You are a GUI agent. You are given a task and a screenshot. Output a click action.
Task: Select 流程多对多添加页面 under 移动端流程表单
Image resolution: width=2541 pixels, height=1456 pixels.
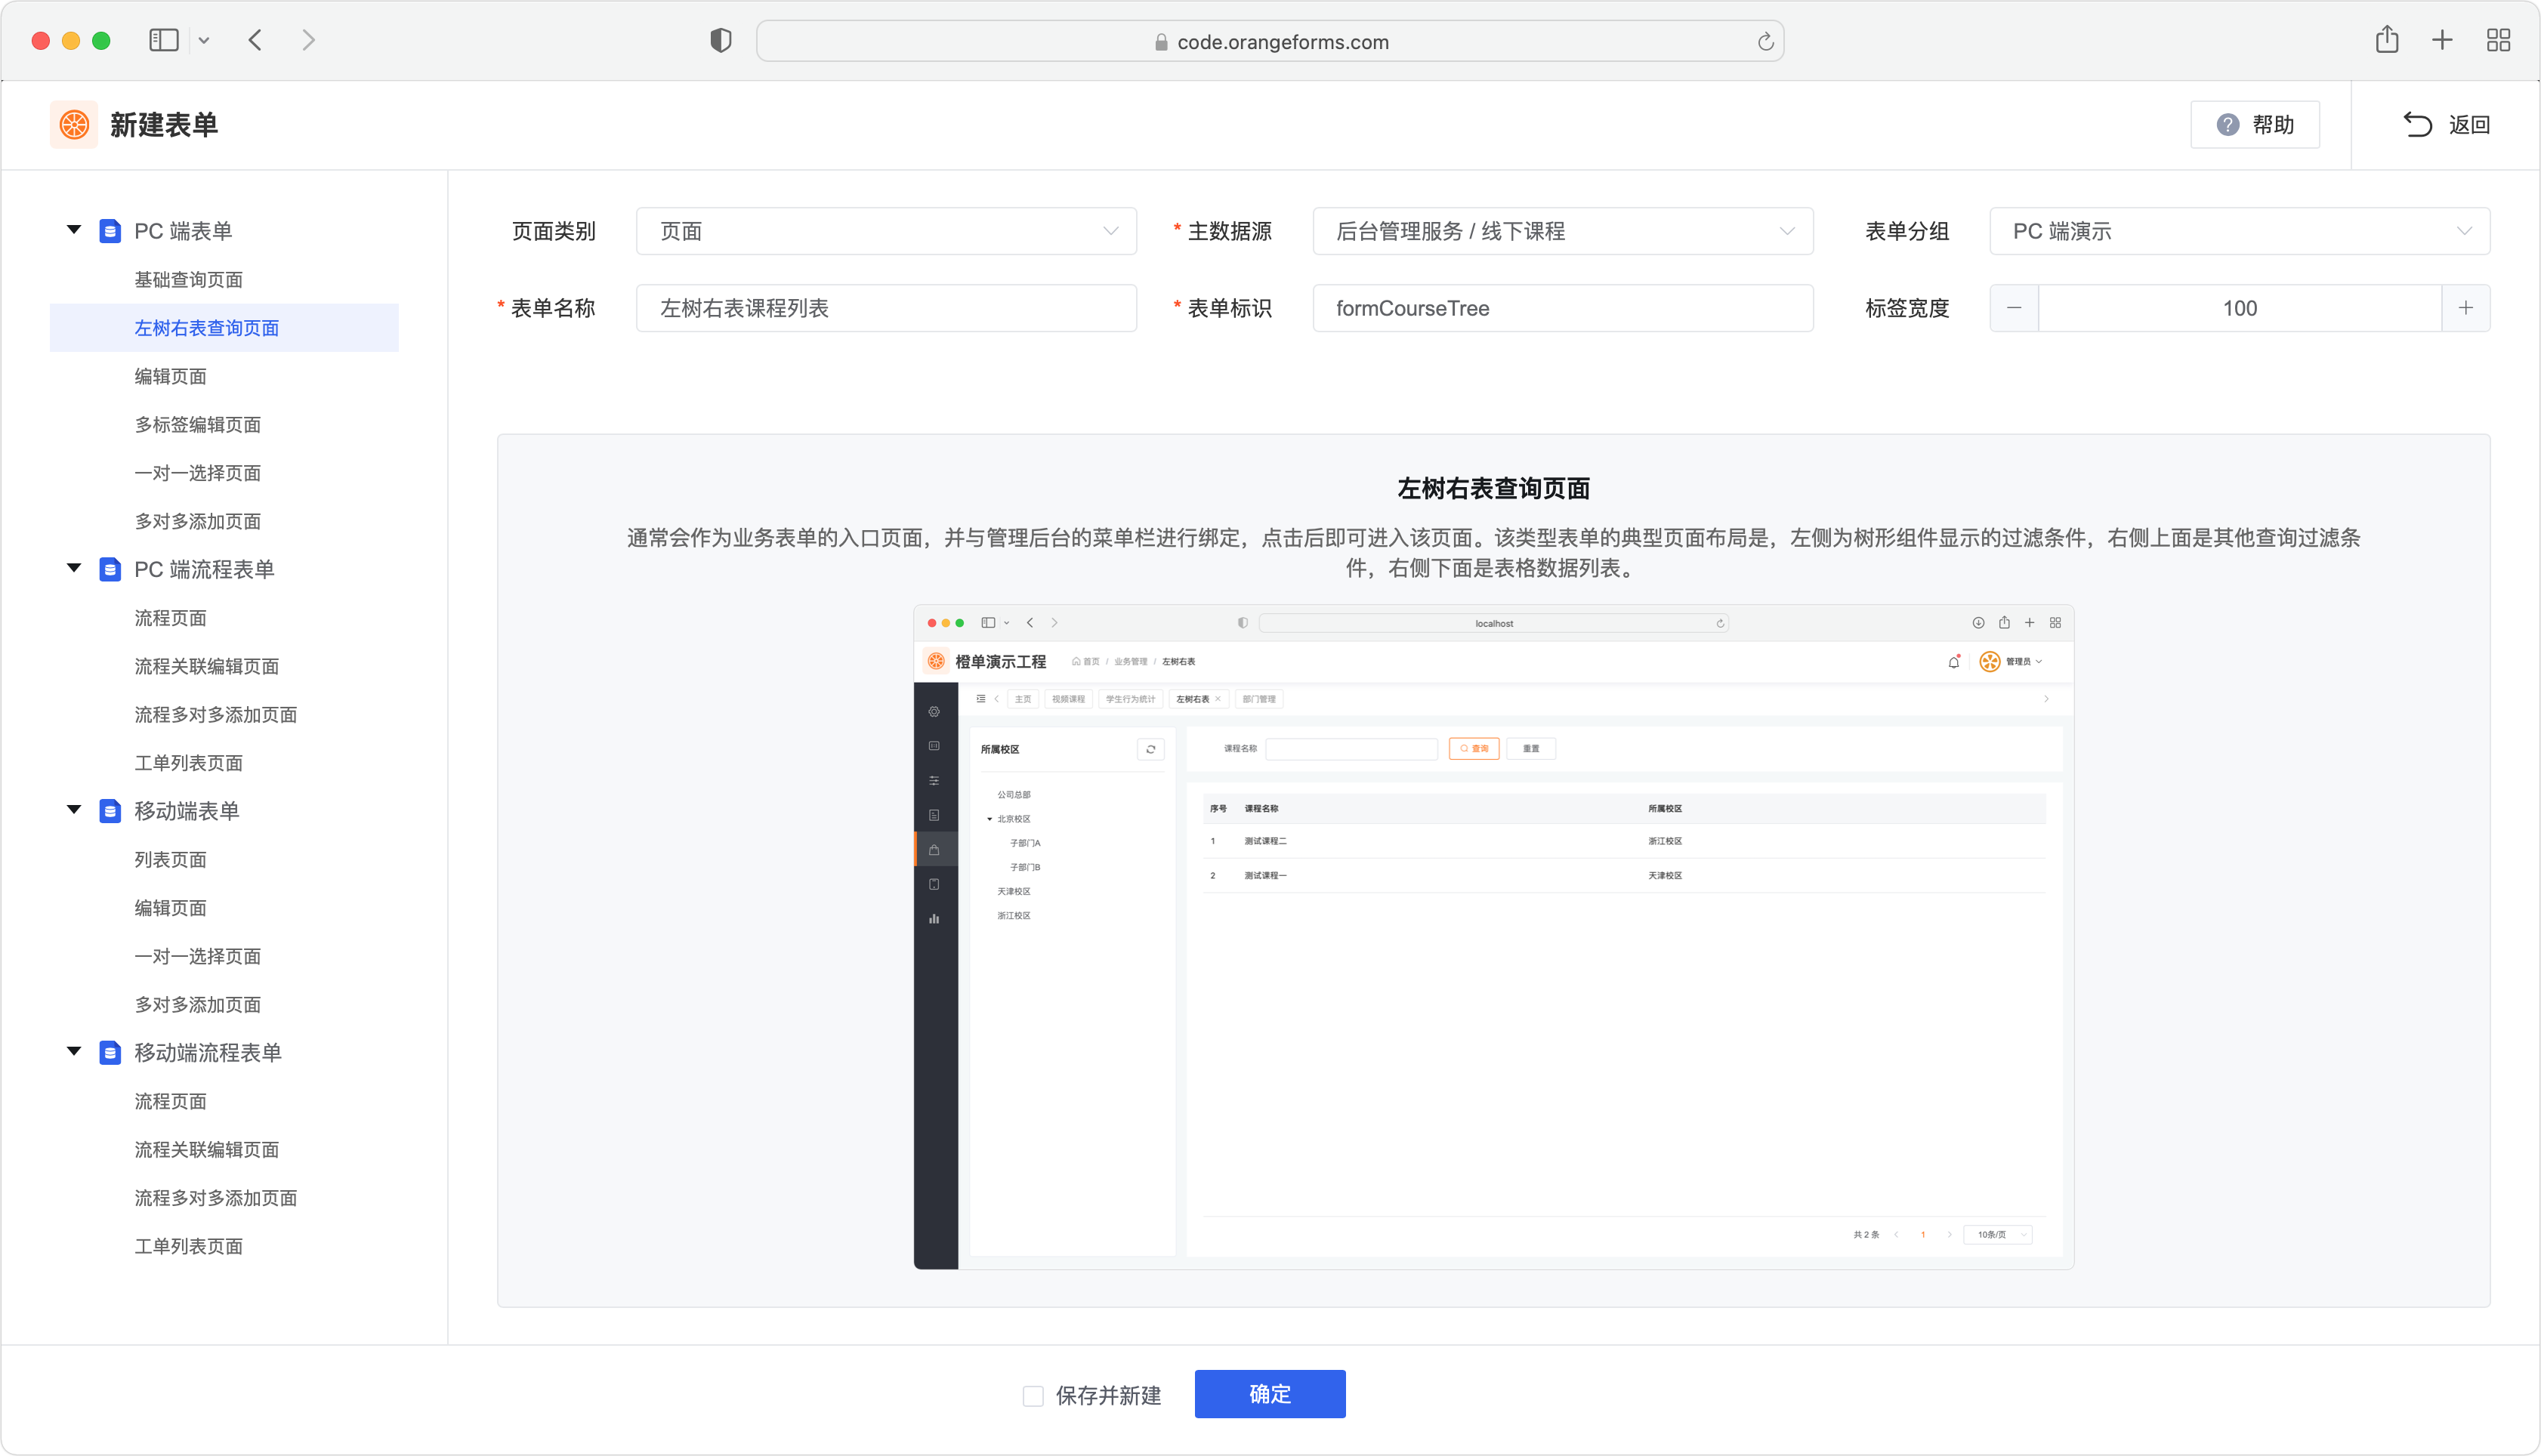(x=216, y=1198)
